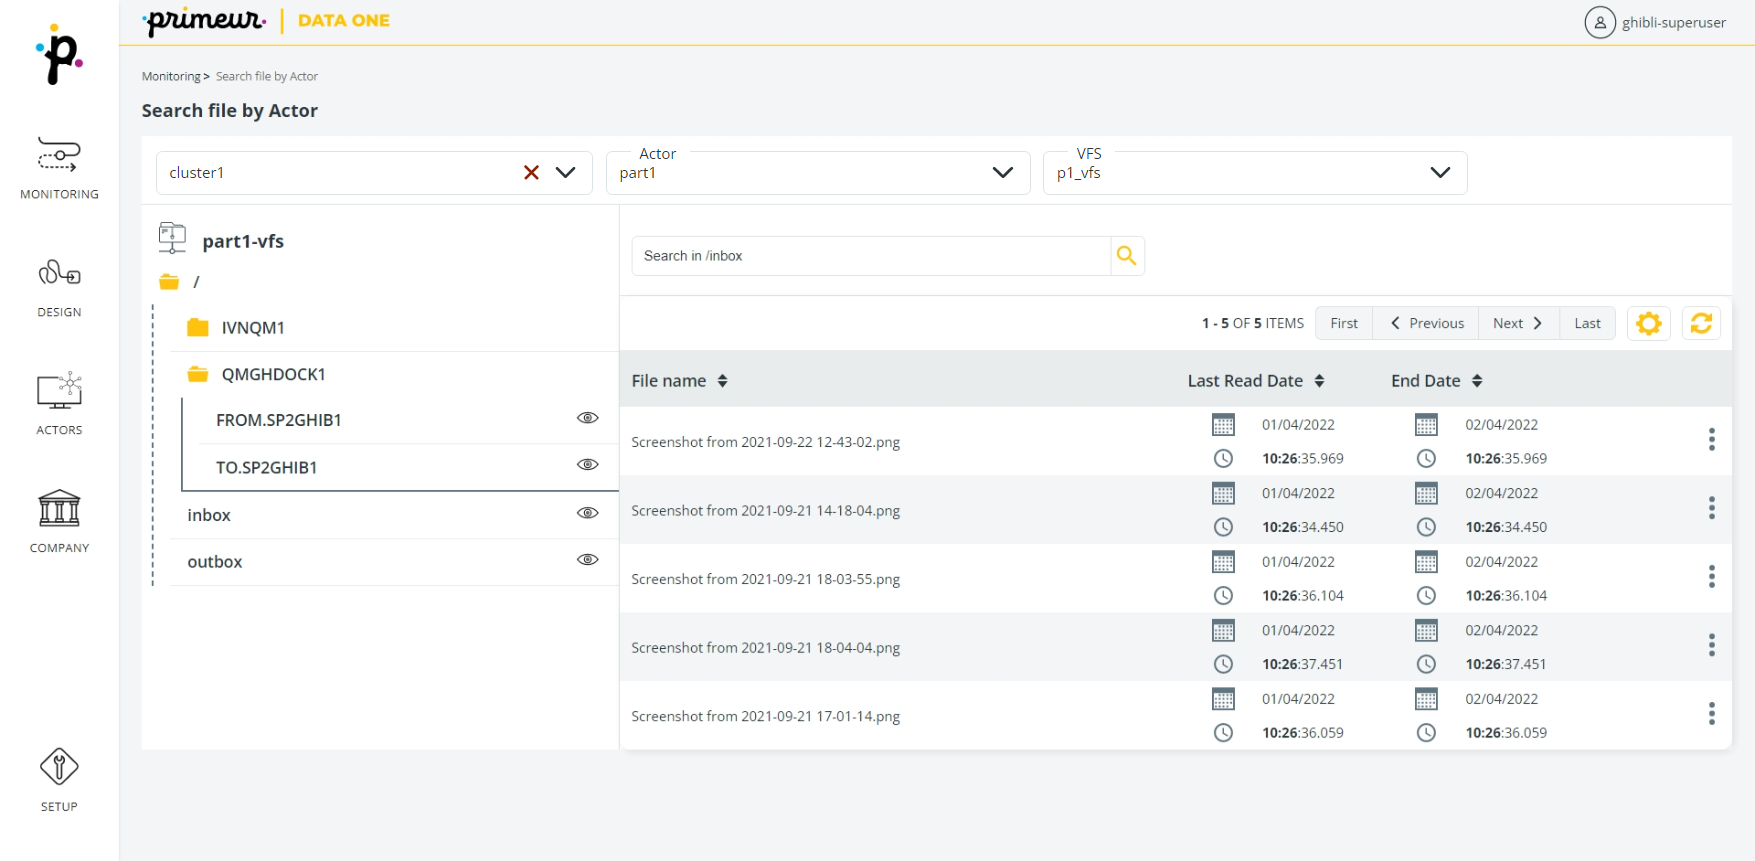Viewport: 1755px width, 861px height.
Task: Sort by Last Read Date column
Action: [x=1319, y=381]
